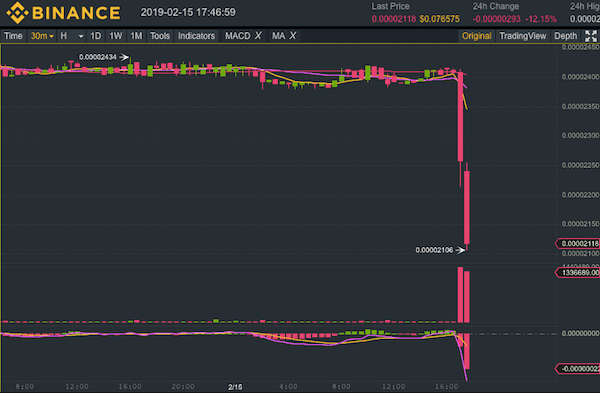Click the 24h Change label
Viewport: 600px width, 393px height.
[496, 6]
